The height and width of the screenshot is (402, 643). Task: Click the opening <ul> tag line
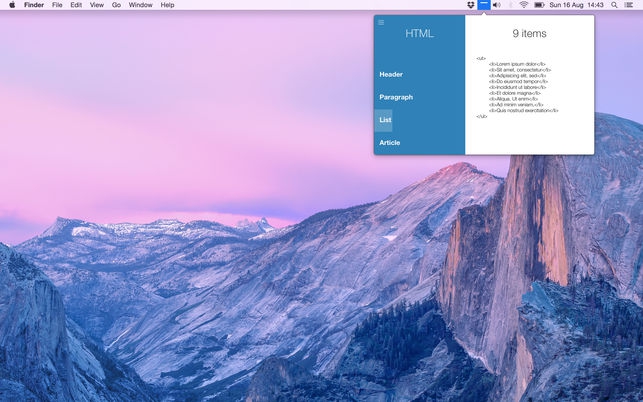click(x=481, y=59)
